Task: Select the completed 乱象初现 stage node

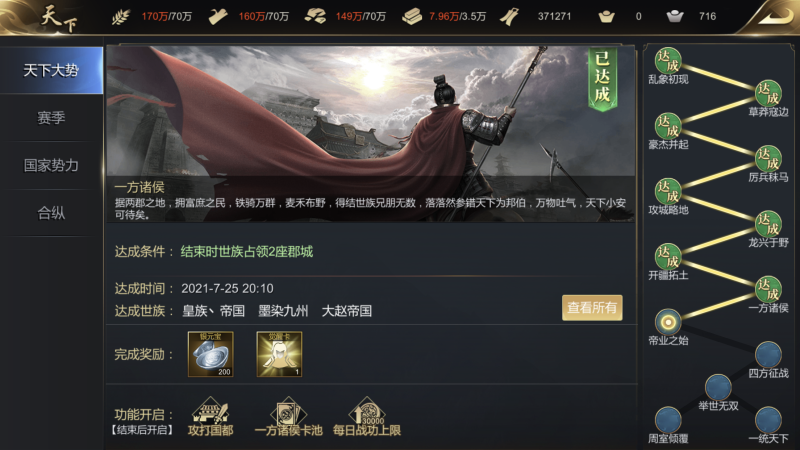Action: [668, 61]
